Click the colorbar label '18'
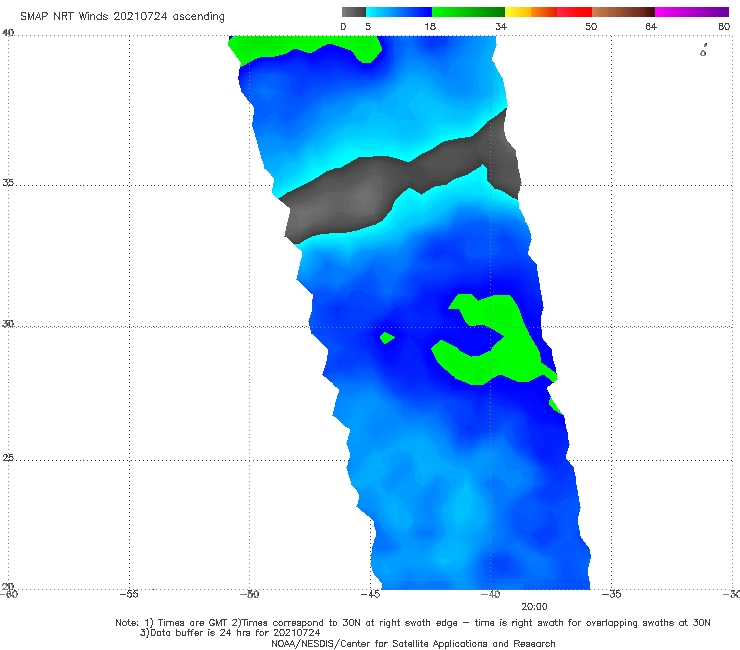Screen dimensions: 740x650 (430, 27)
